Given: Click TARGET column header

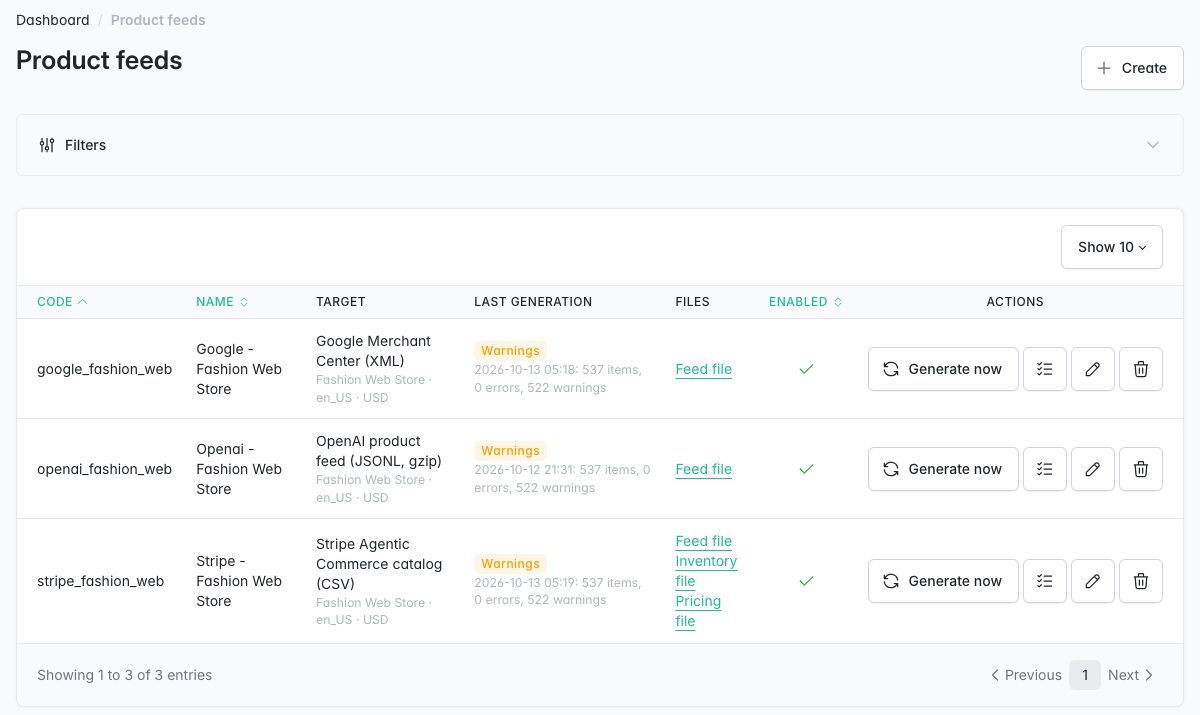Looking at the screenshot, I should (341, 302).
